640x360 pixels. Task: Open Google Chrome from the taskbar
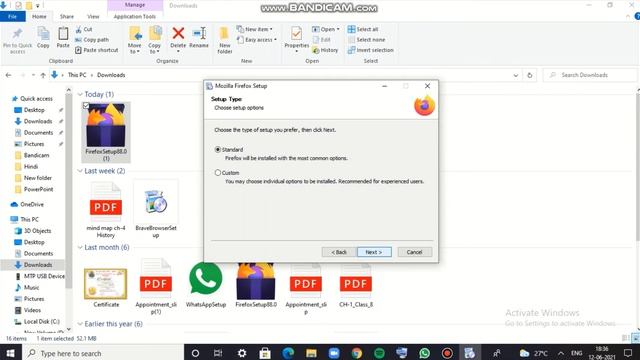pos(357,353)
